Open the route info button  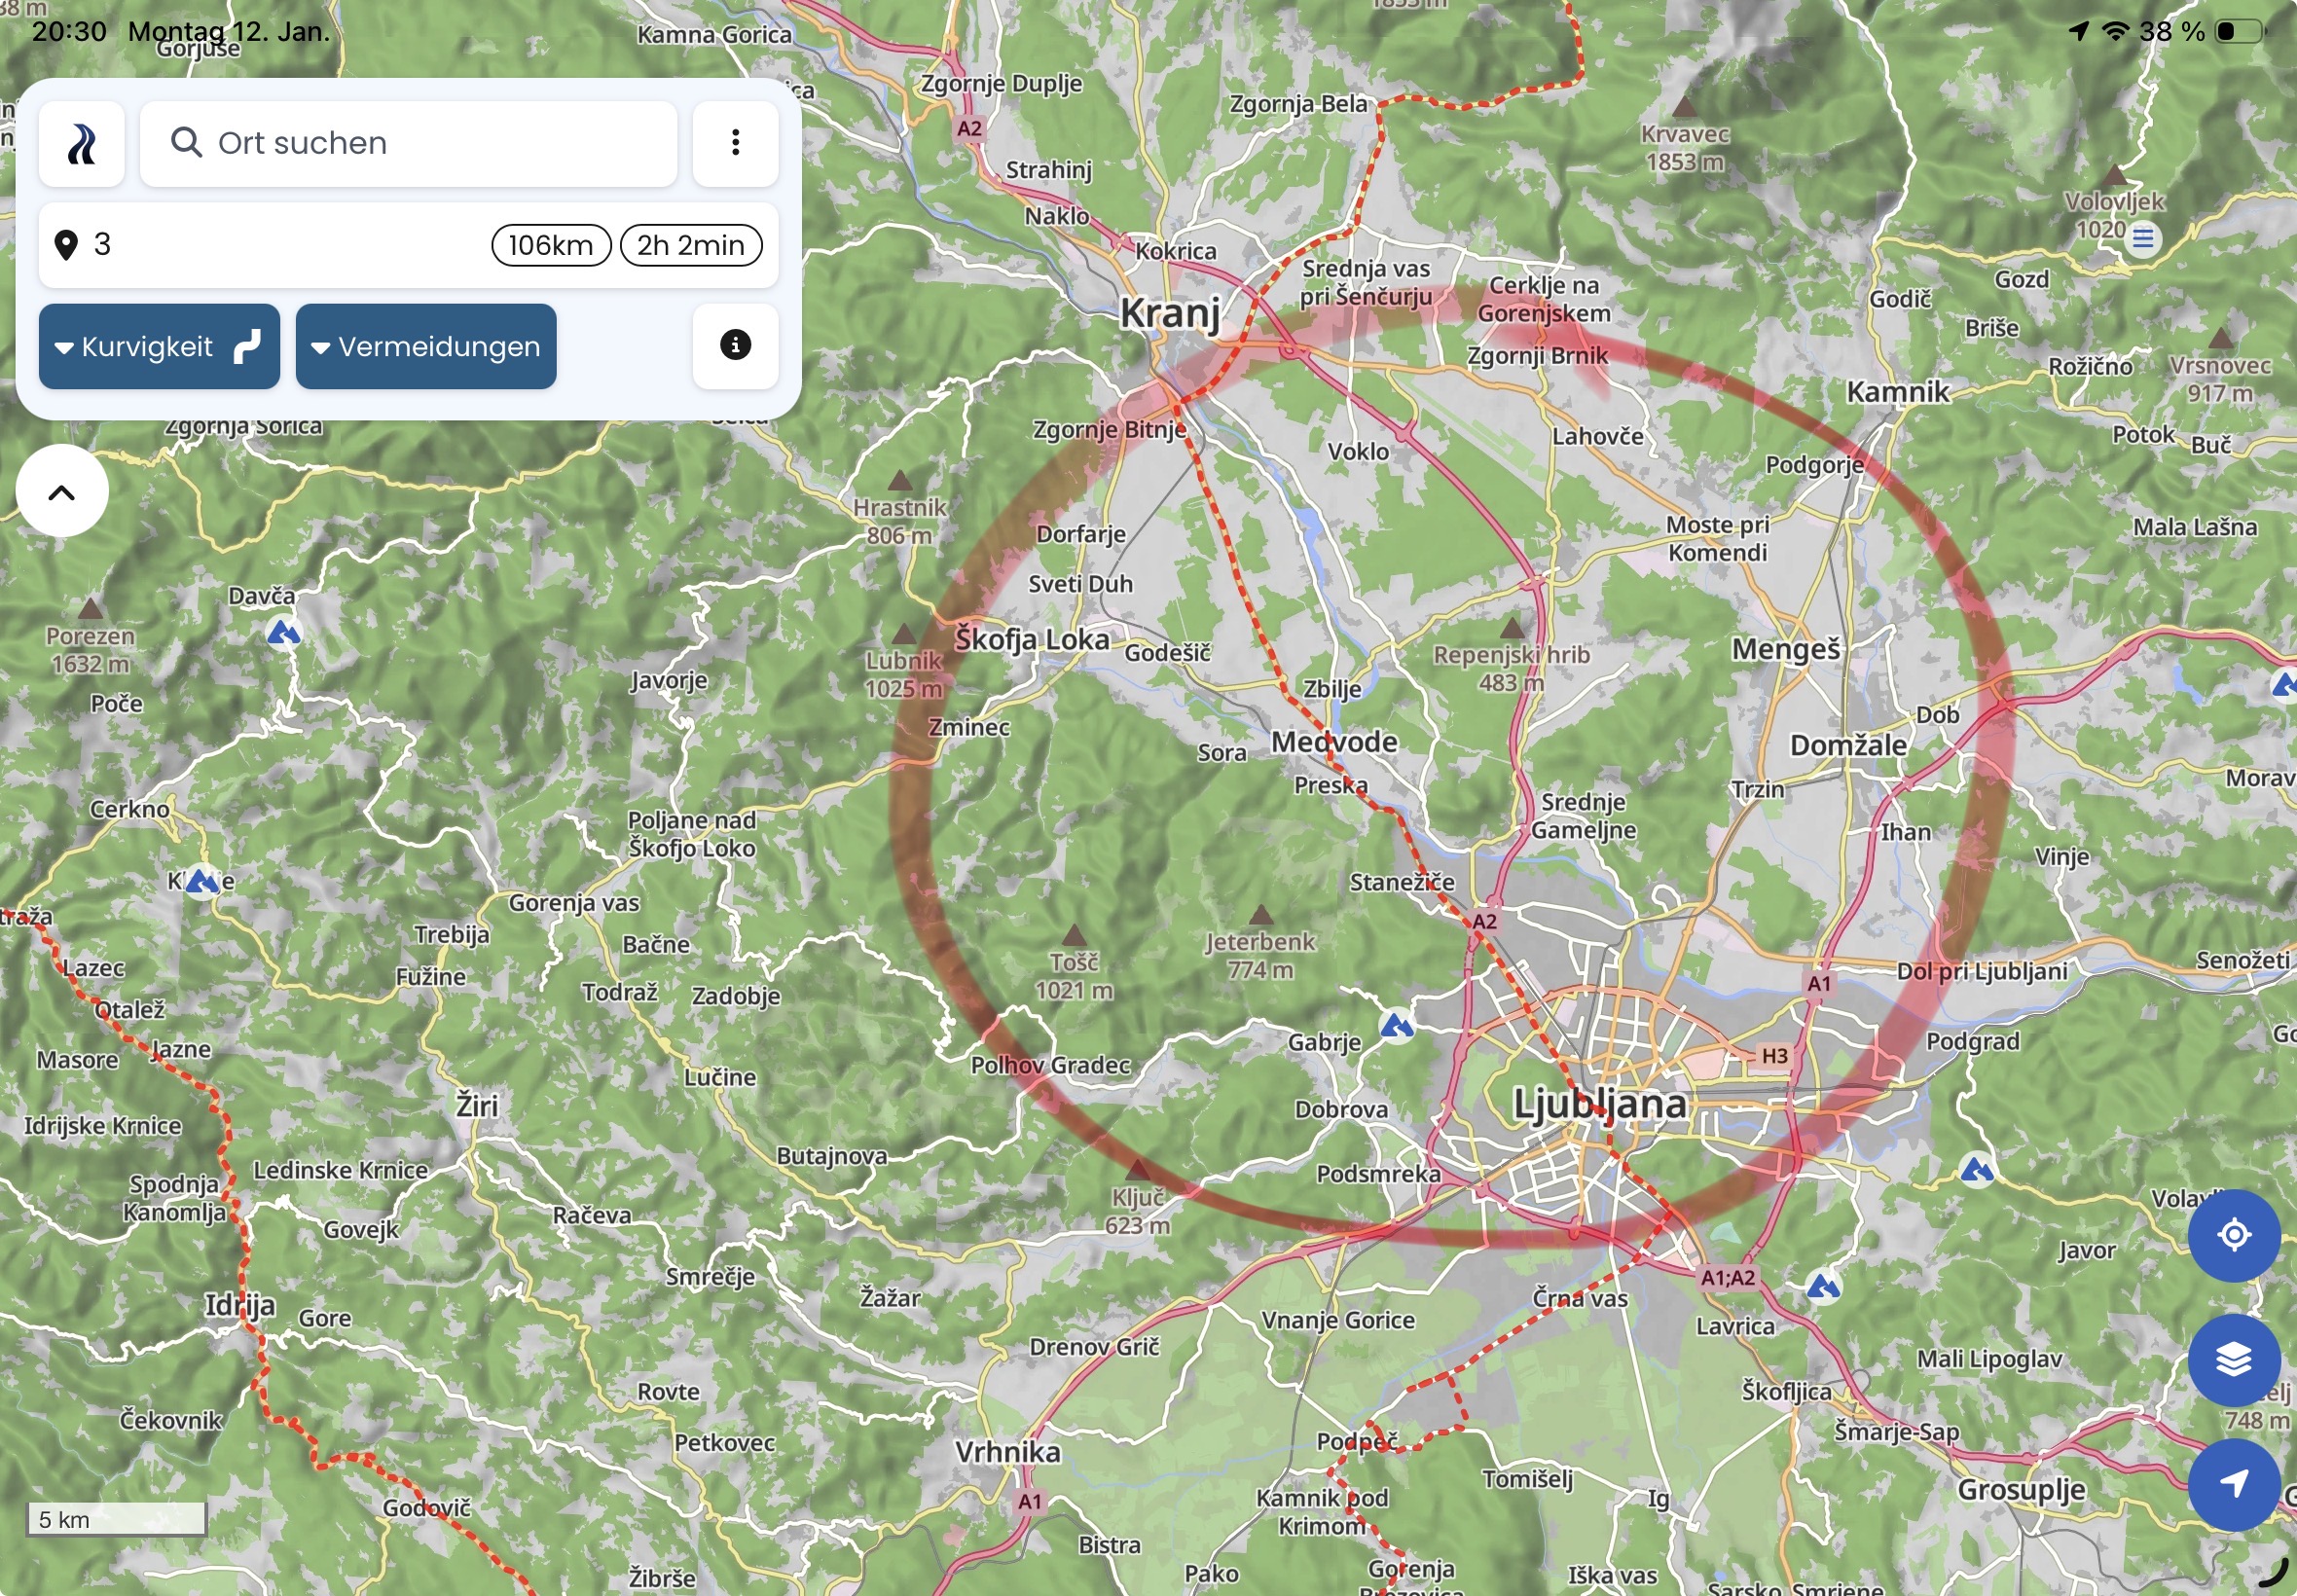click(x=735, y=346)
